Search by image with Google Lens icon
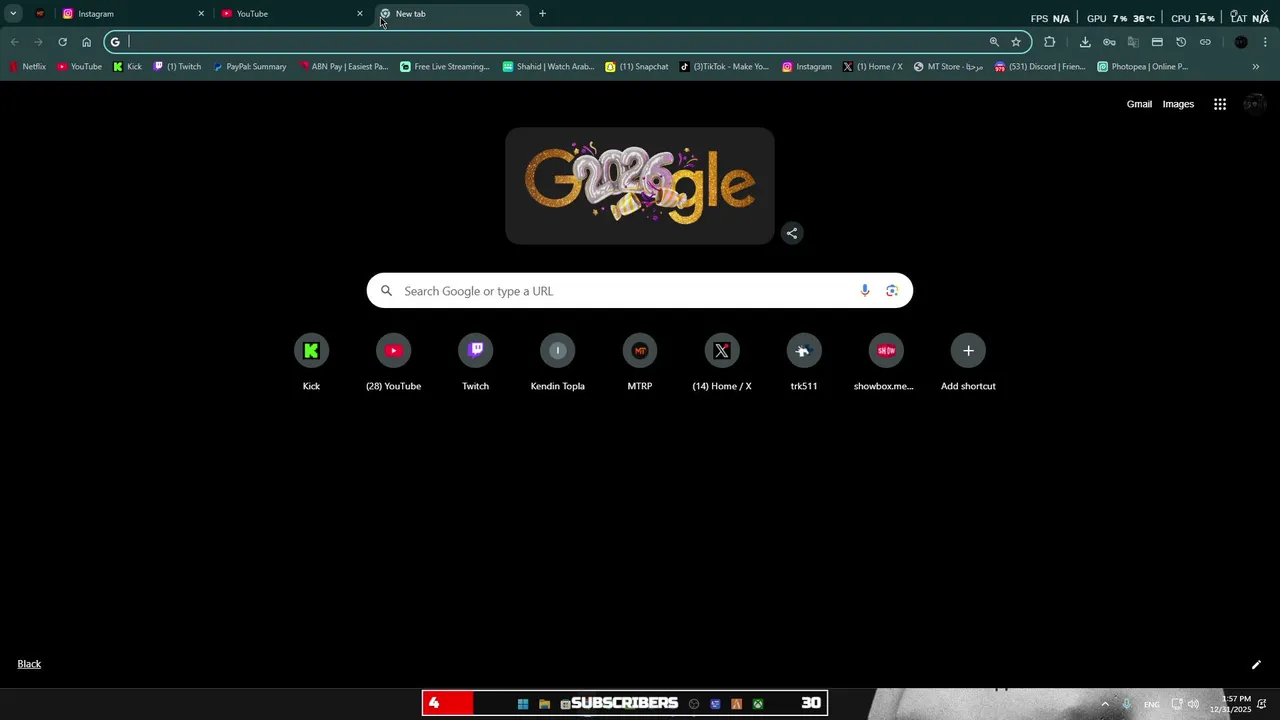This screenshot has height=720, width=1280. point(892,291)
